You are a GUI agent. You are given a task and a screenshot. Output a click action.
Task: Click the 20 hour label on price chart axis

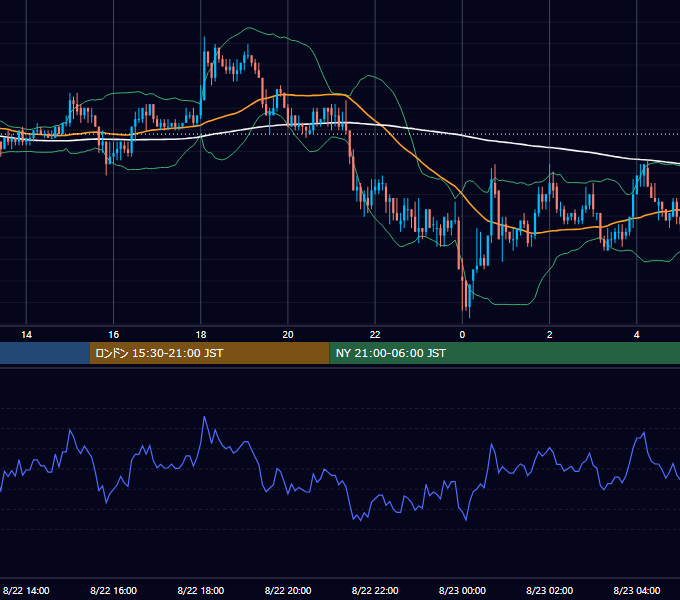[288, 335]
